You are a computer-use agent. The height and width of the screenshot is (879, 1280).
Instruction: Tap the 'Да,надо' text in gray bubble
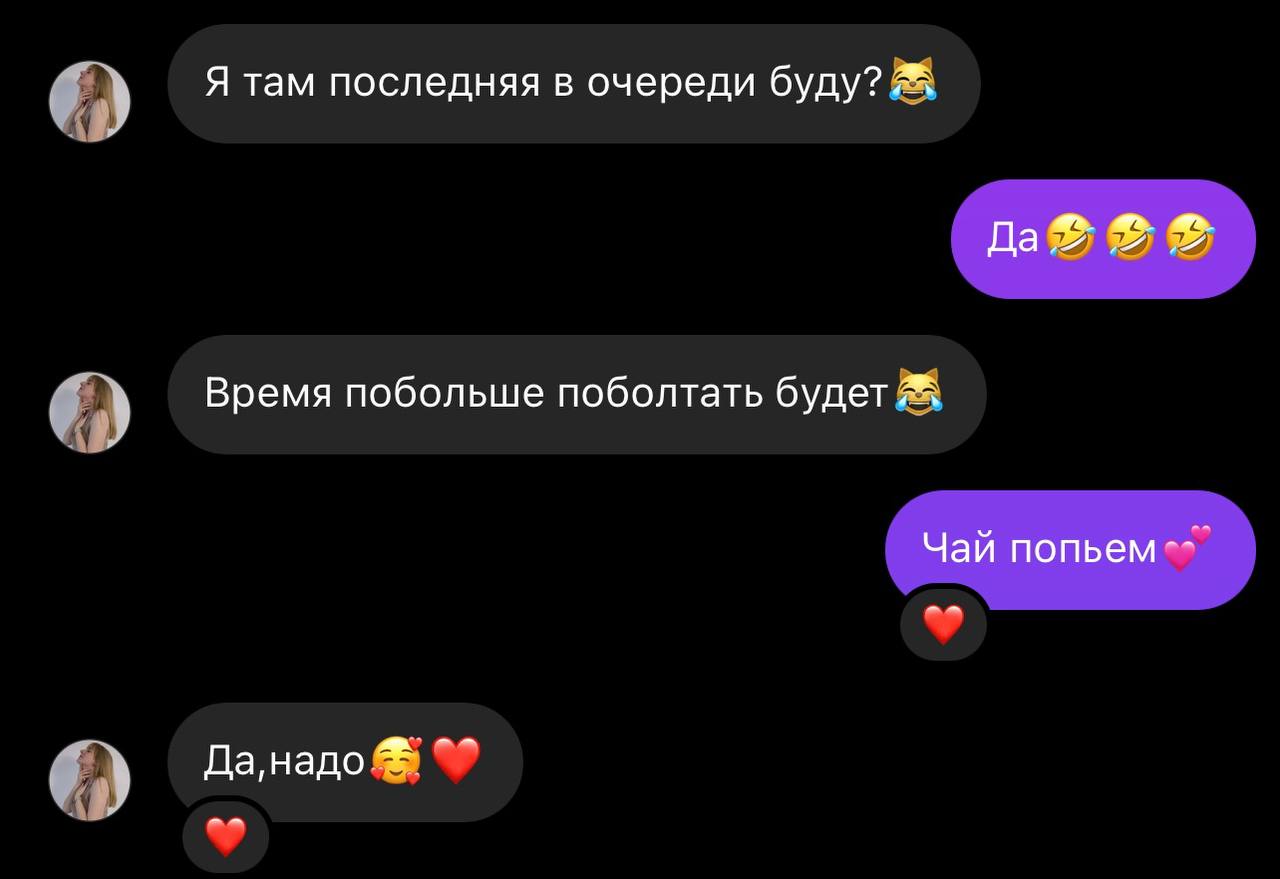click(284, 762)
